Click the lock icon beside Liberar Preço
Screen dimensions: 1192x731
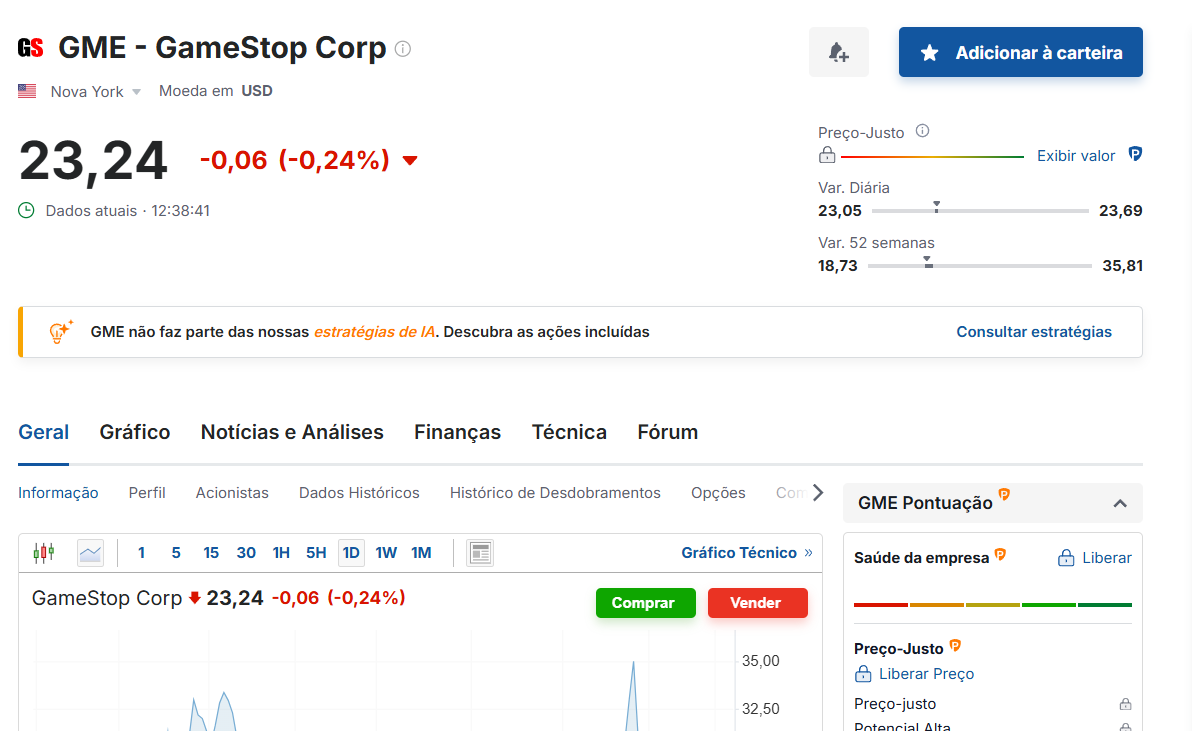[x=863, y=674]
